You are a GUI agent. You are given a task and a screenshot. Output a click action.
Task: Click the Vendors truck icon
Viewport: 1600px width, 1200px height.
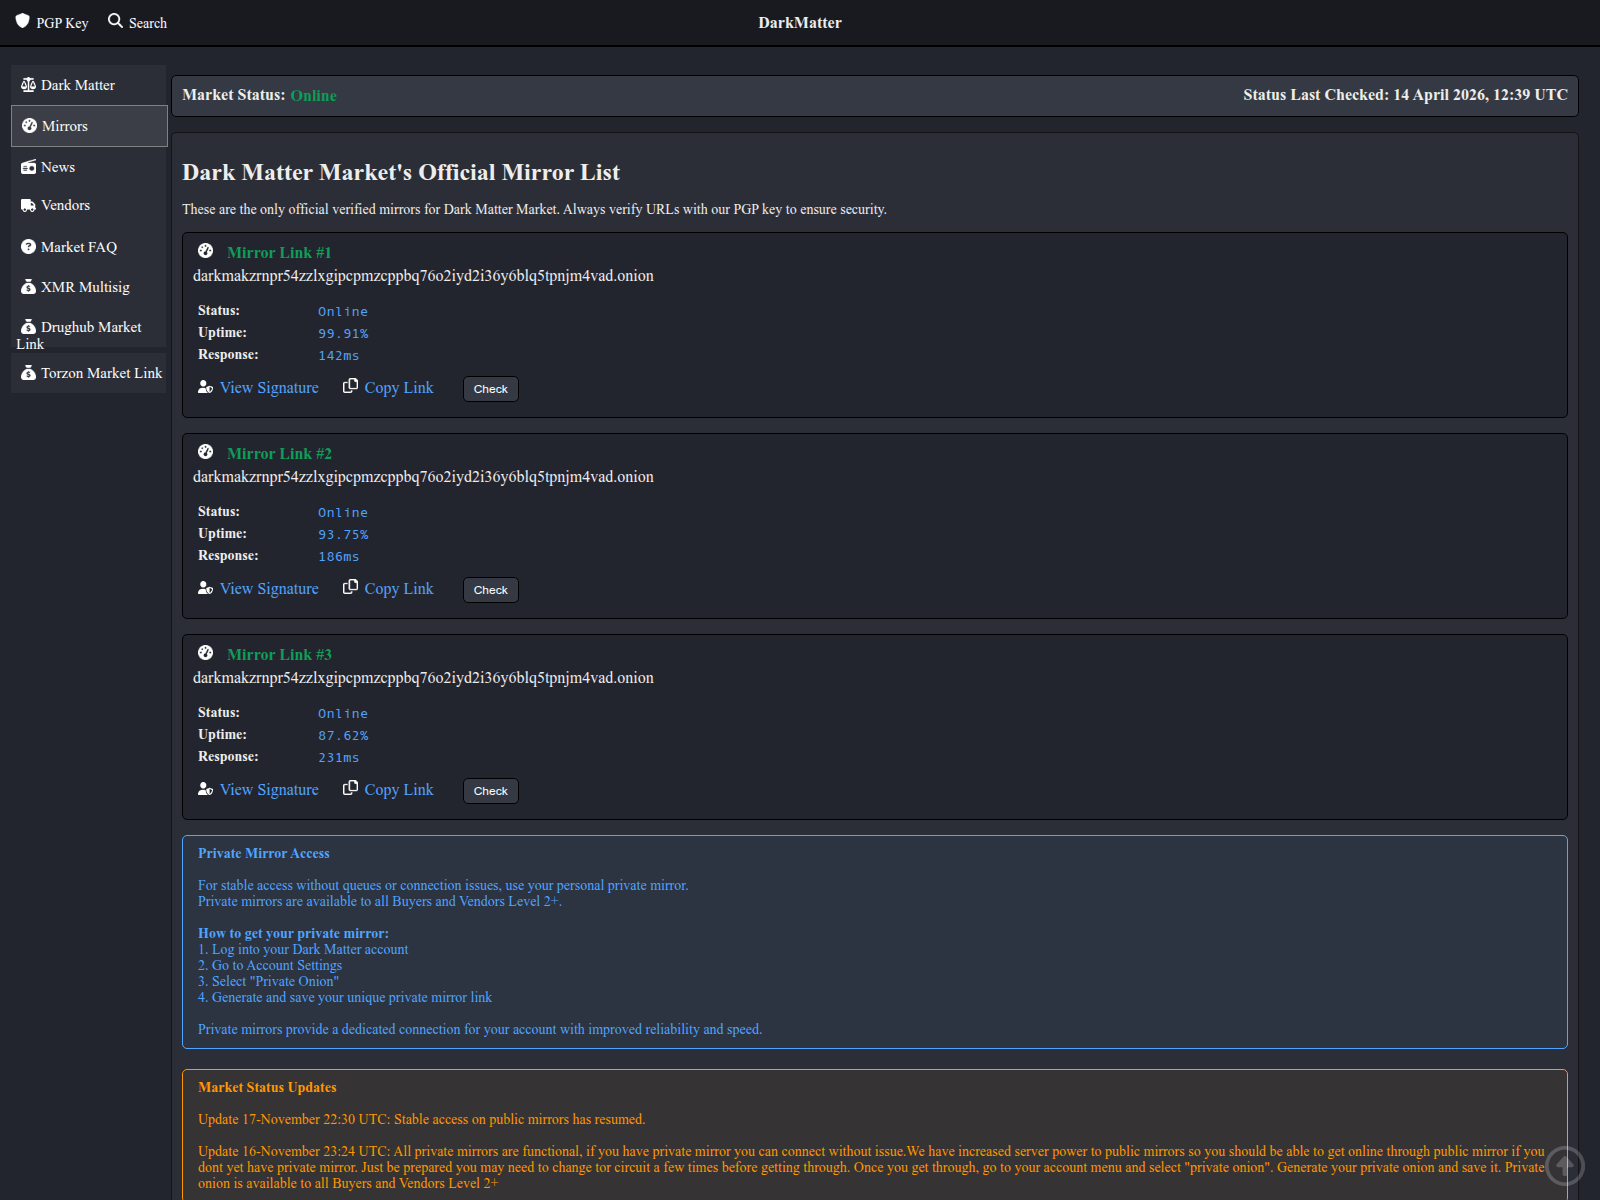28,205
